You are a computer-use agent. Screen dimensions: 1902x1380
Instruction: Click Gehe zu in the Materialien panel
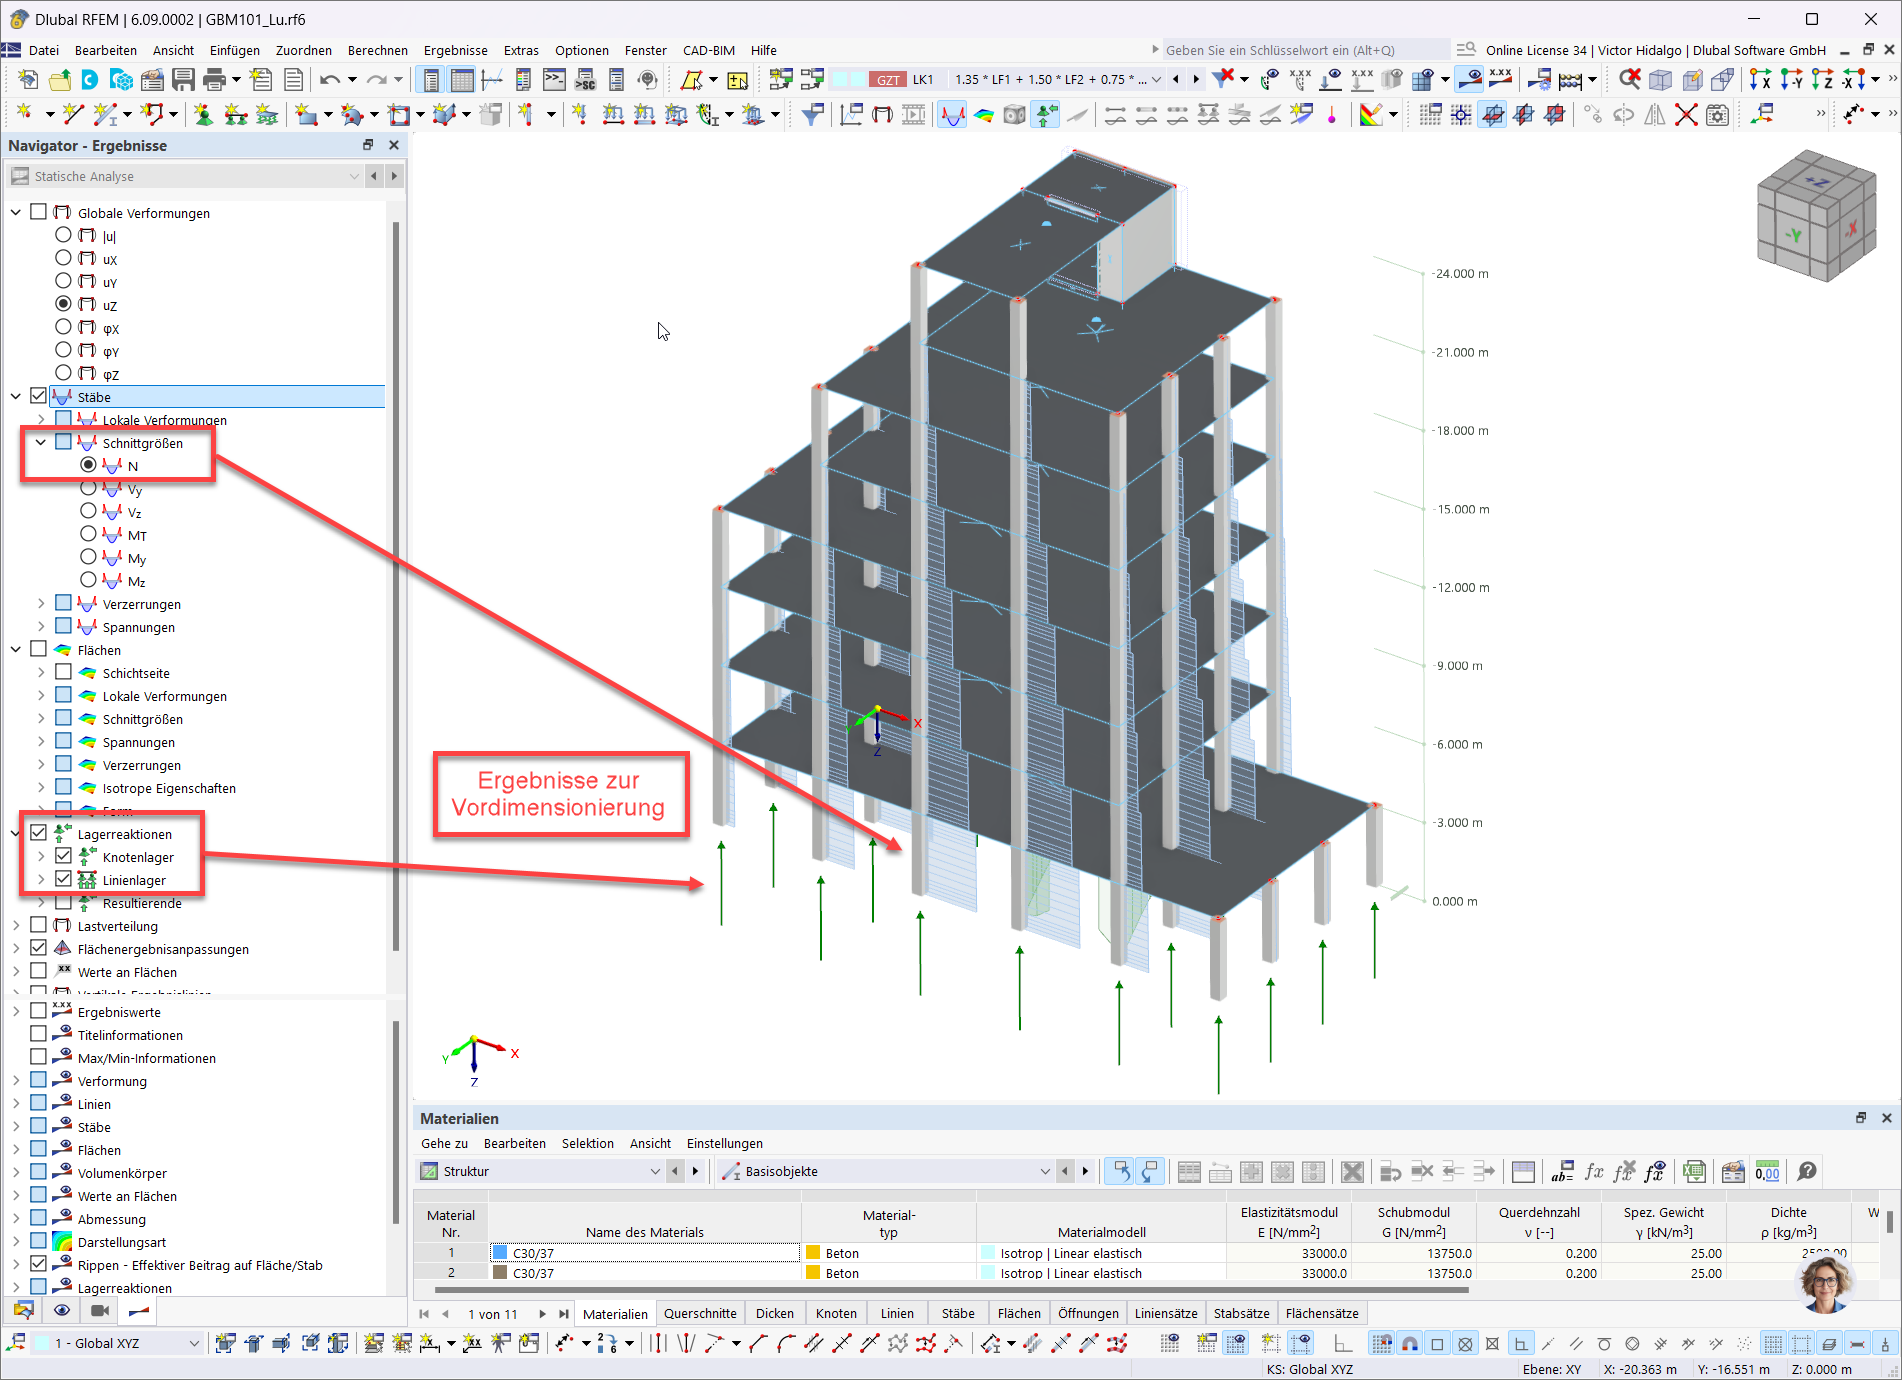[x=443, y=1143]
